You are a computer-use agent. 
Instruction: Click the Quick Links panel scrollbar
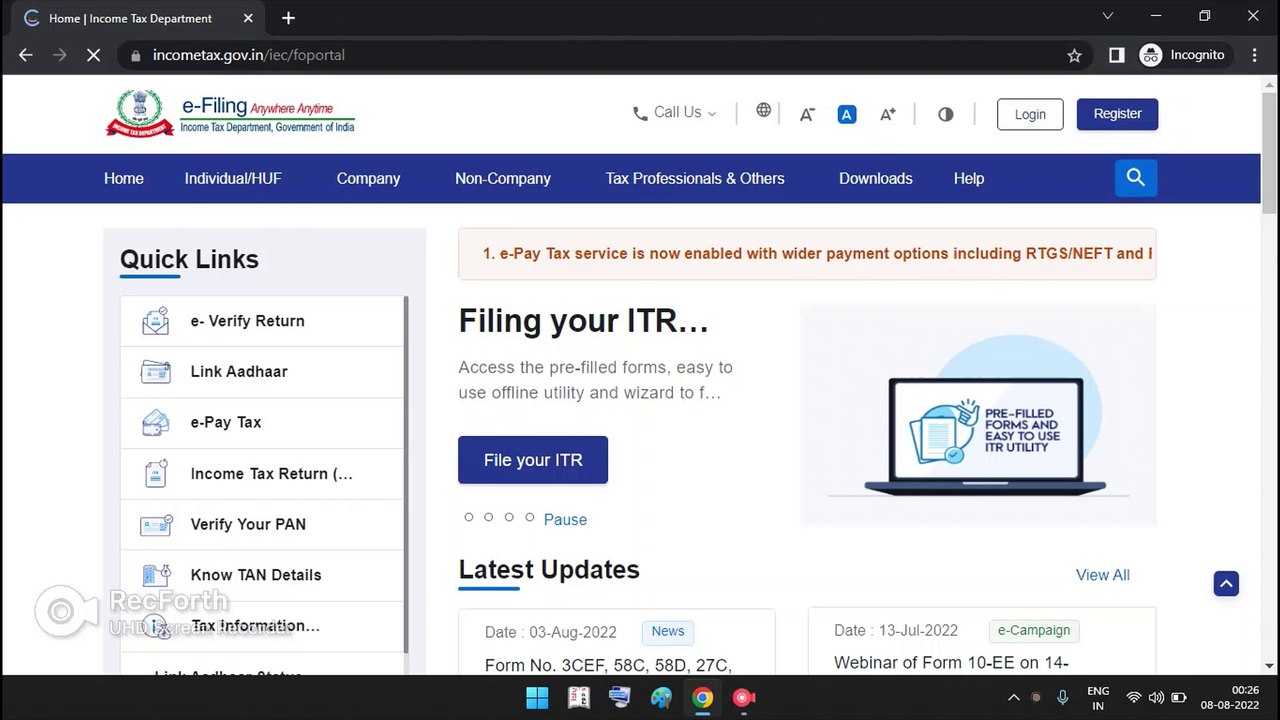(x=406, y=475)
